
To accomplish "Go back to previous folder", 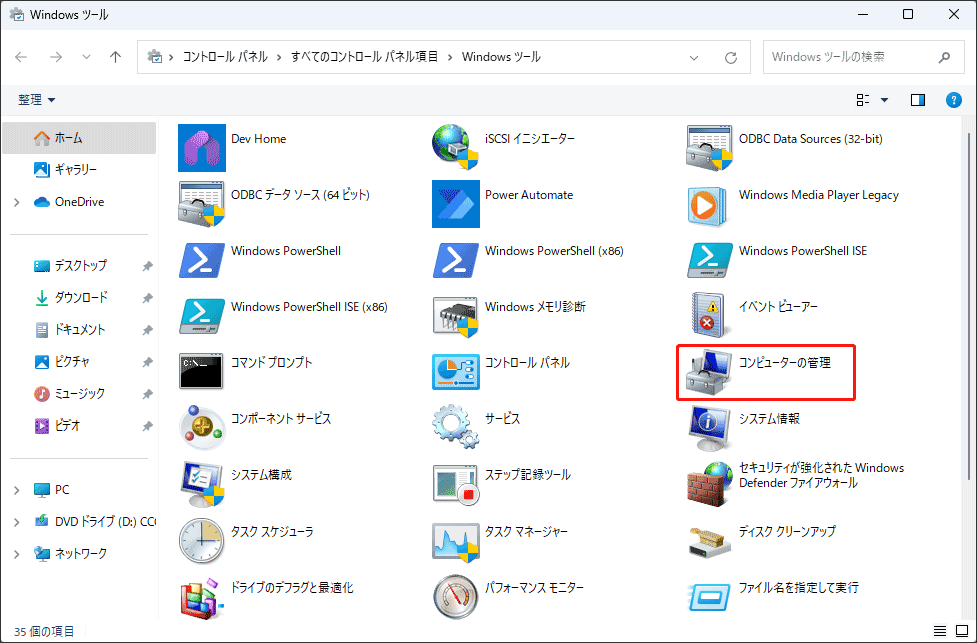I will point(21,57).
